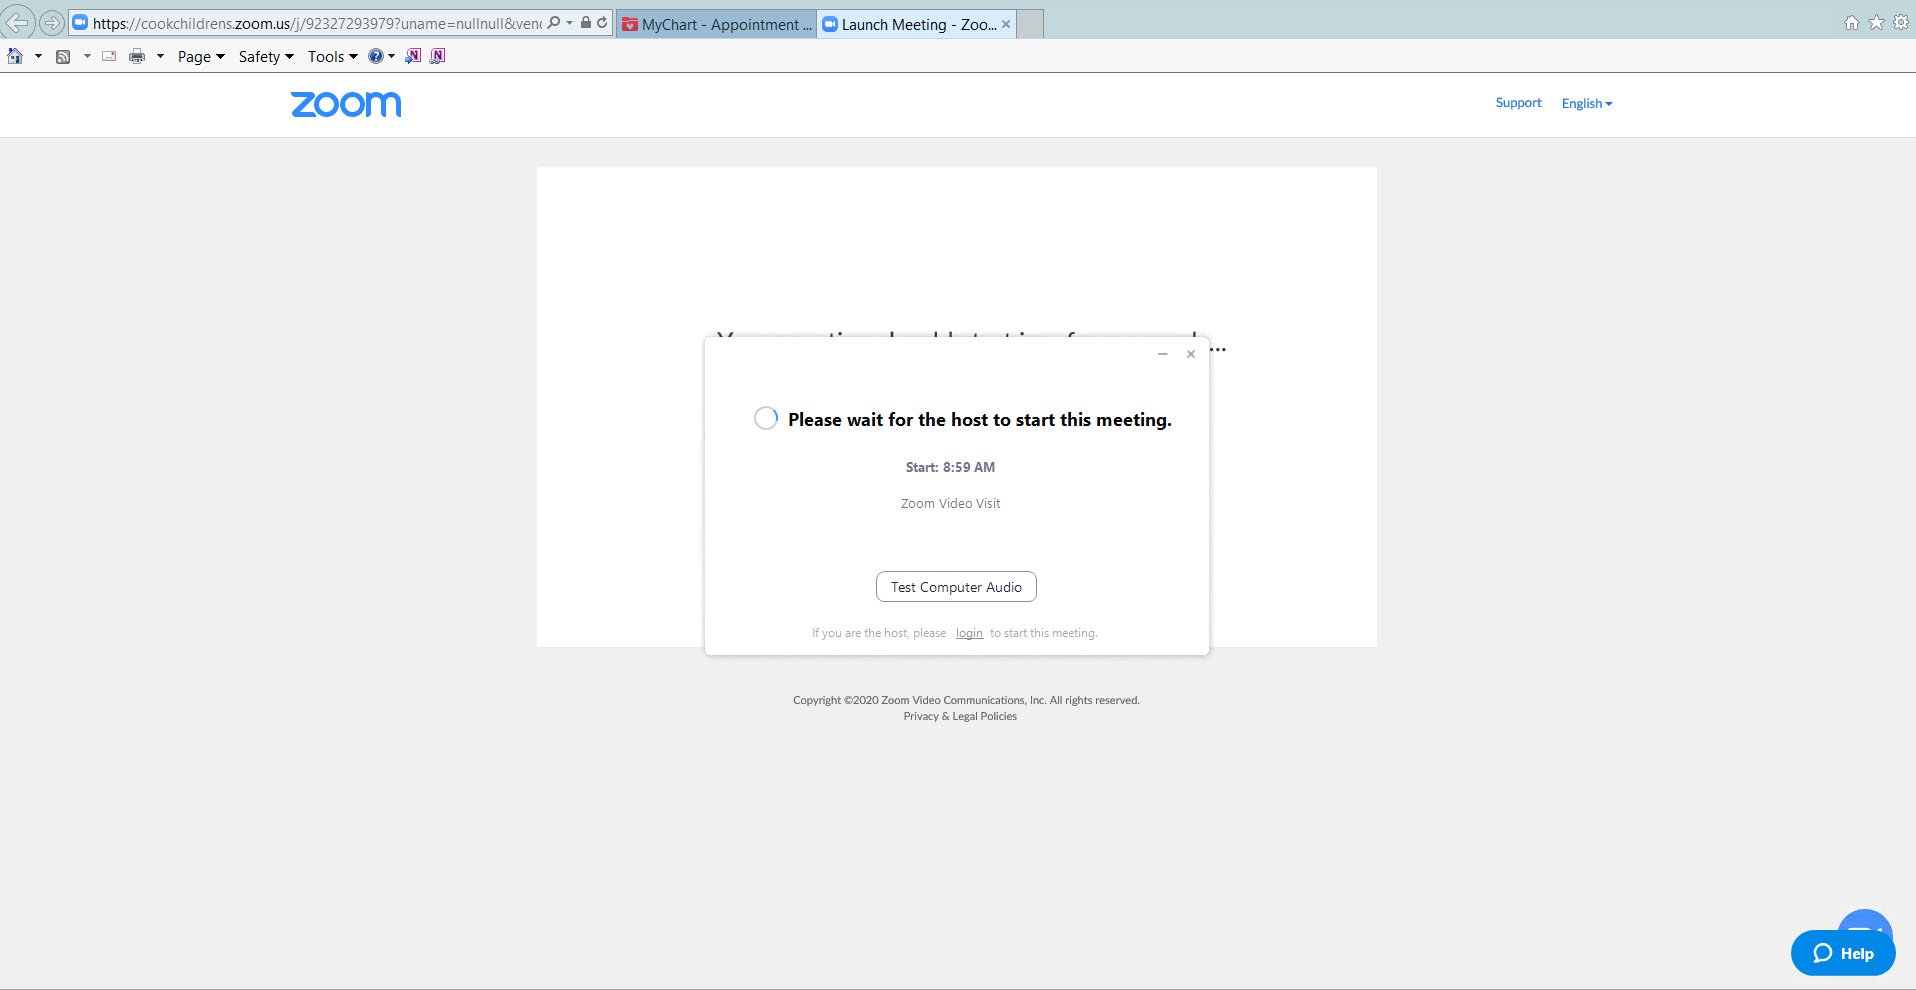Click the Zoom logo
This screenshot has height=990, width=1916.
coord(346,104)
